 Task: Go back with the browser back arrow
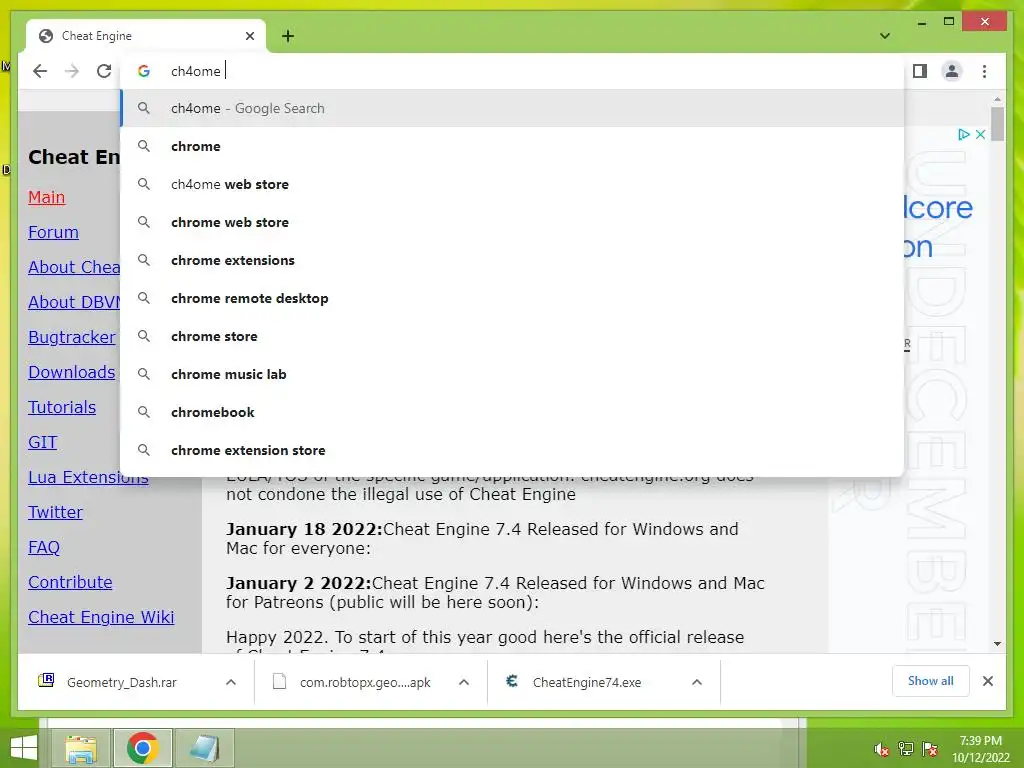[40, 71]
